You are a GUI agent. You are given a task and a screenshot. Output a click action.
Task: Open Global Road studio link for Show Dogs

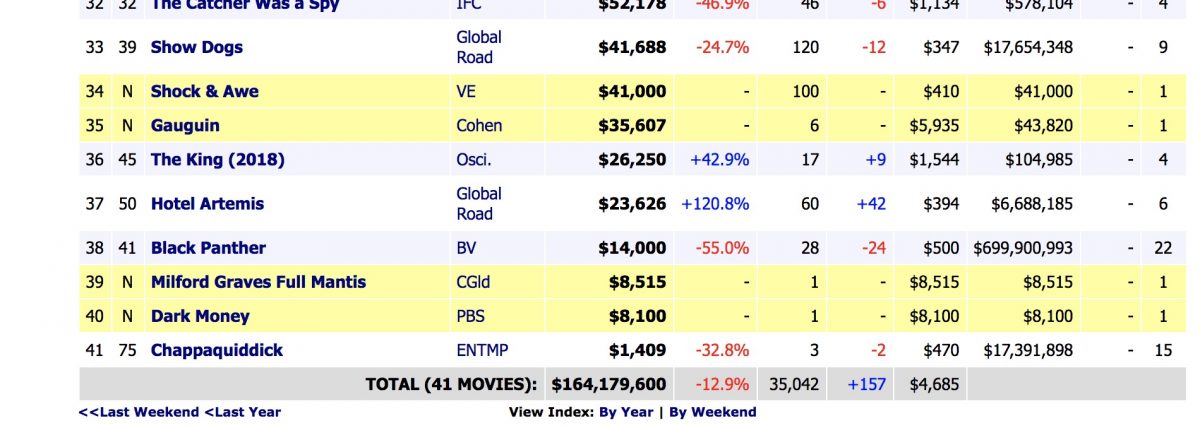(478, 47)
